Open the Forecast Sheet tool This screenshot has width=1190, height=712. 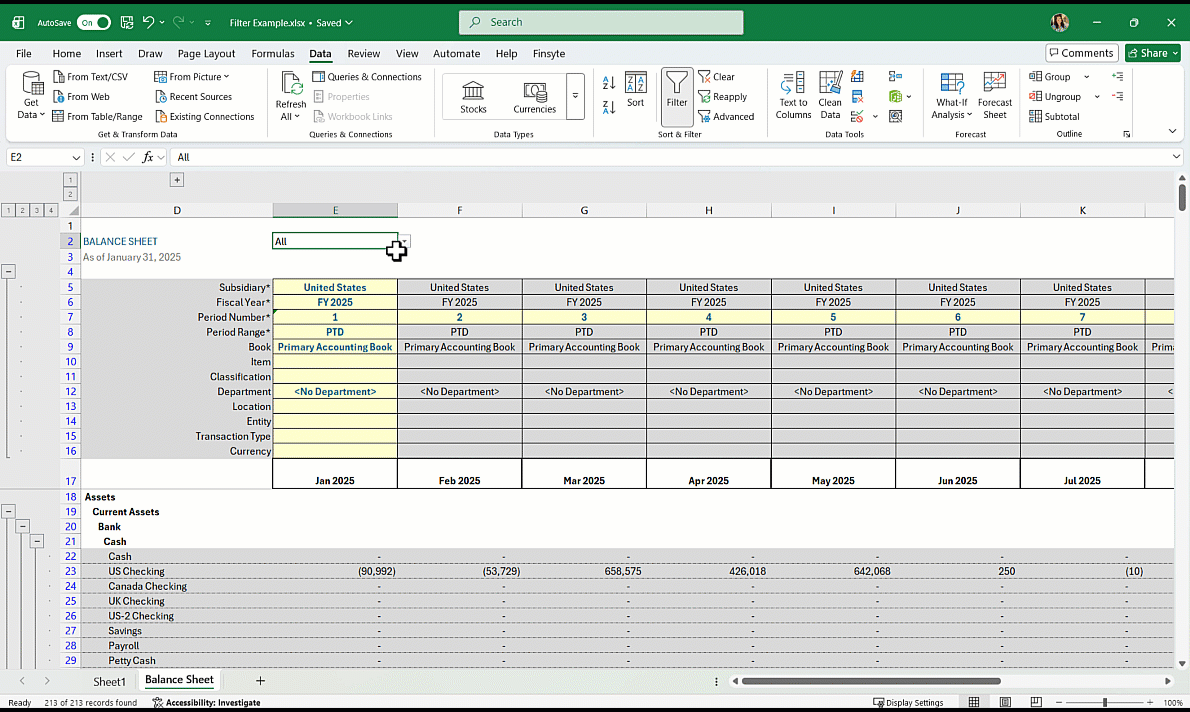click(994, 95)
